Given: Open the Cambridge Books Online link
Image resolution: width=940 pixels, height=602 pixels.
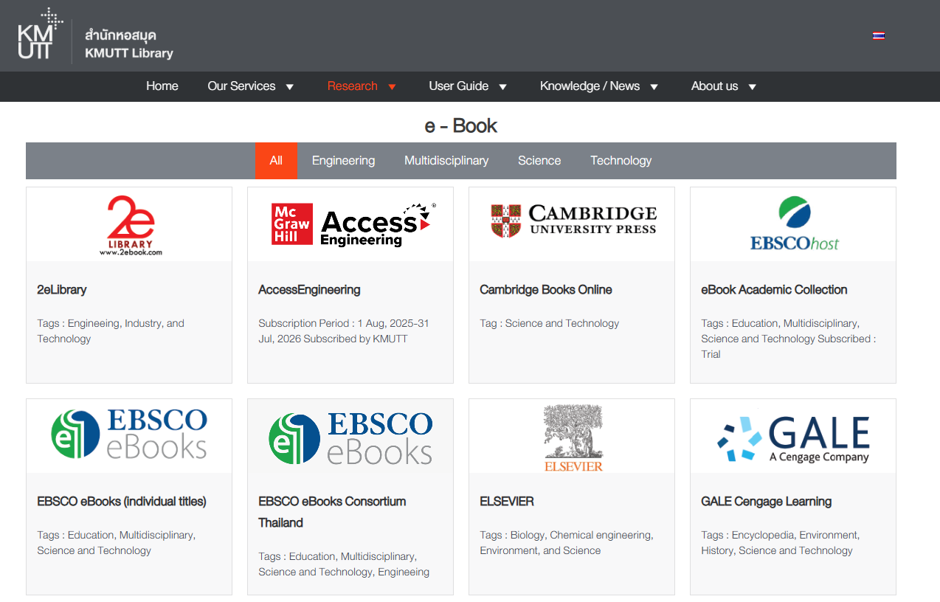Looking at the screenshot, I should click(x=546, y=290).
